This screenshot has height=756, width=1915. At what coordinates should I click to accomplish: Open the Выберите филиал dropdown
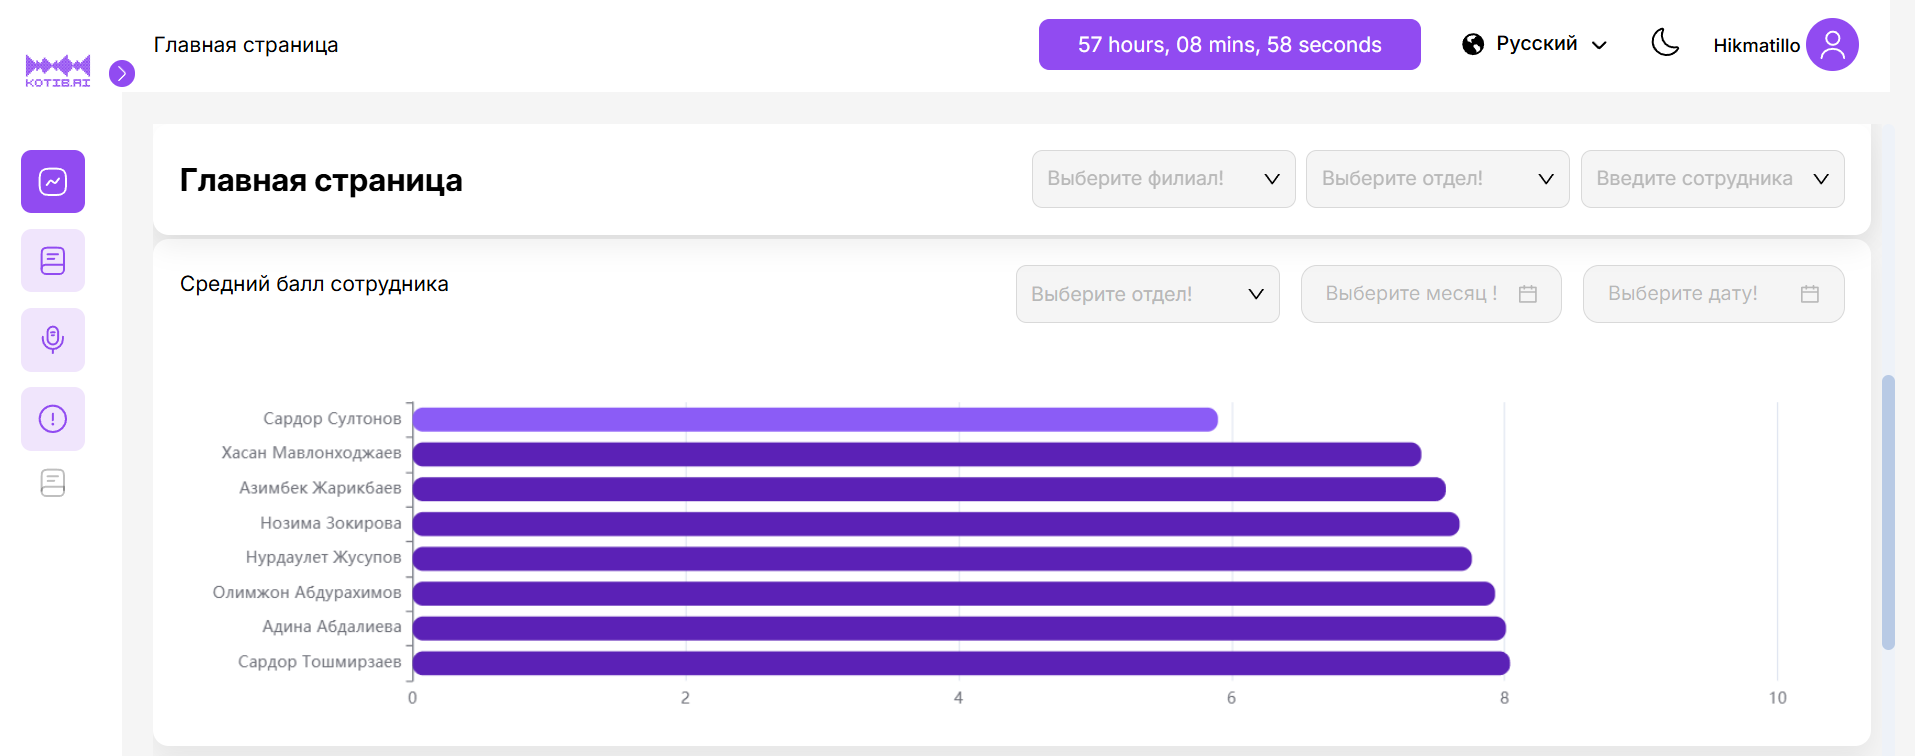click(x=1163, y=179)
